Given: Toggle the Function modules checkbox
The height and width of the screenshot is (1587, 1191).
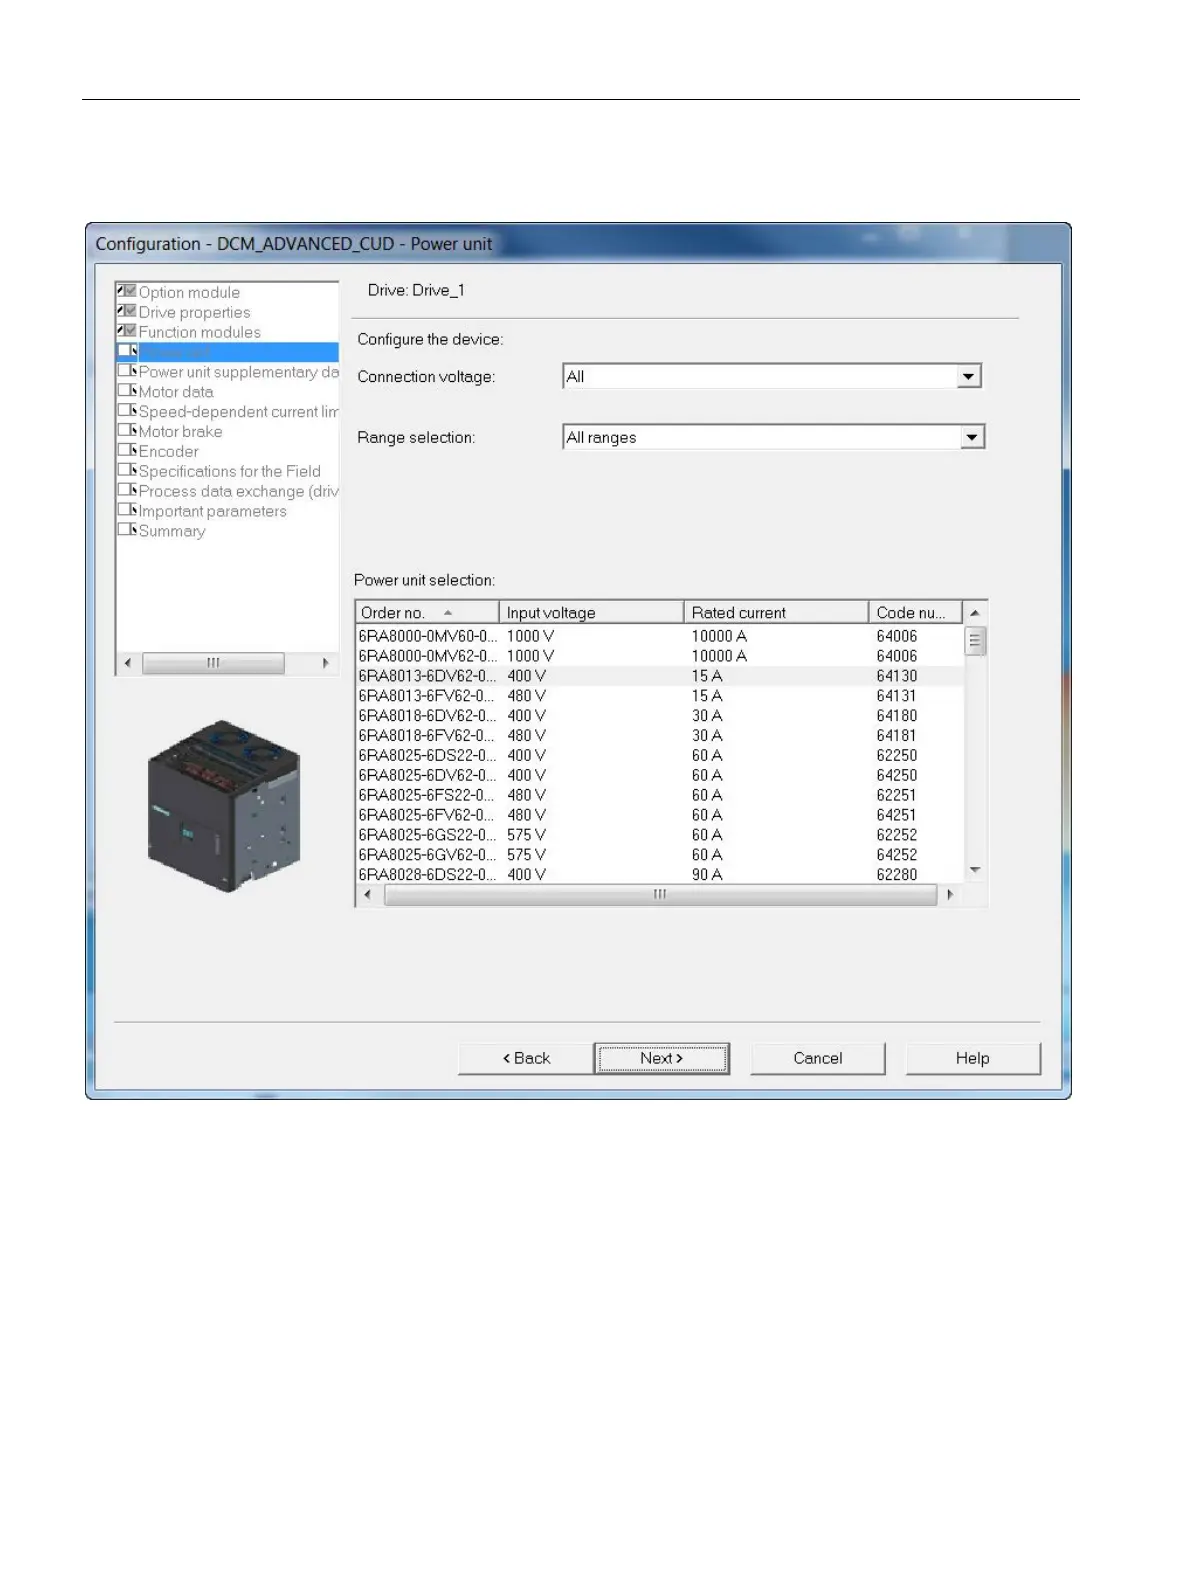Looking at the screenshot, I should (126, 331).
